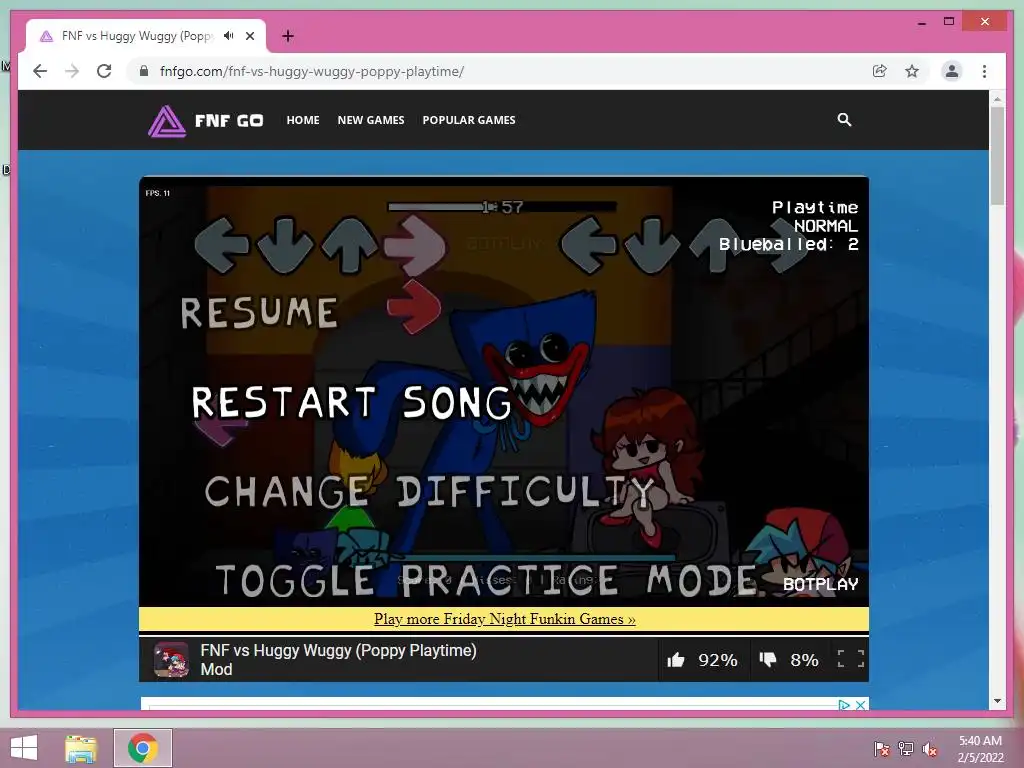
Task: Go back with browser back arrow
Action: coord(40,71)
